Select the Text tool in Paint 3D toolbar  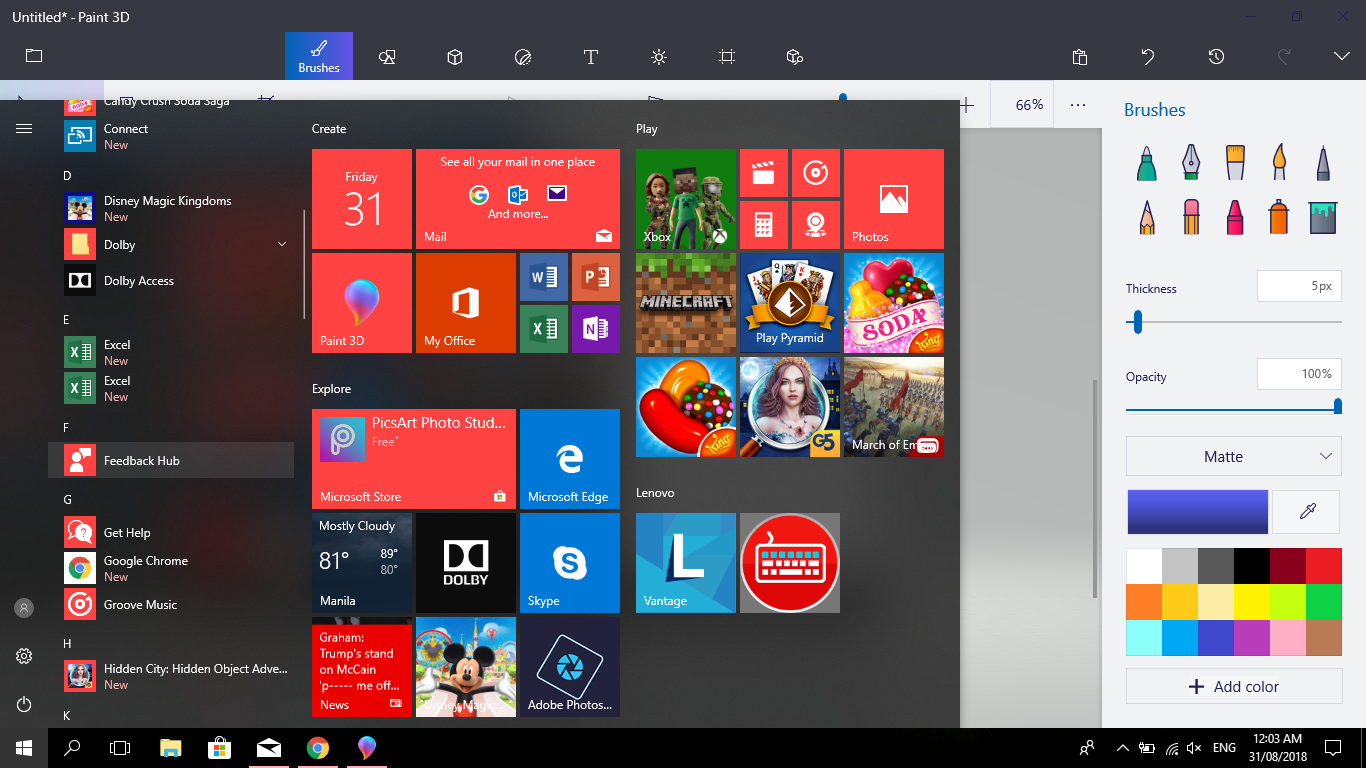[591, 57]
